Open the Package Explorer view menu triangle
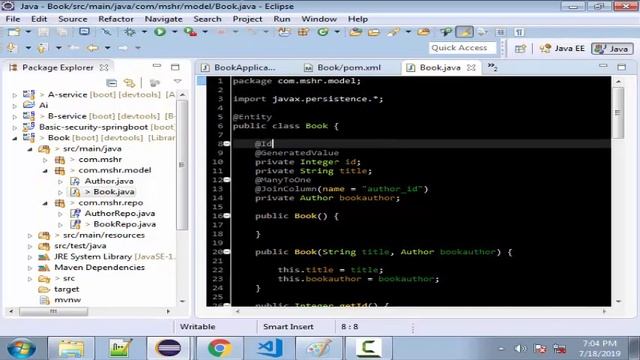This screenshot has height=360, width=640. [x=178, y=82]
